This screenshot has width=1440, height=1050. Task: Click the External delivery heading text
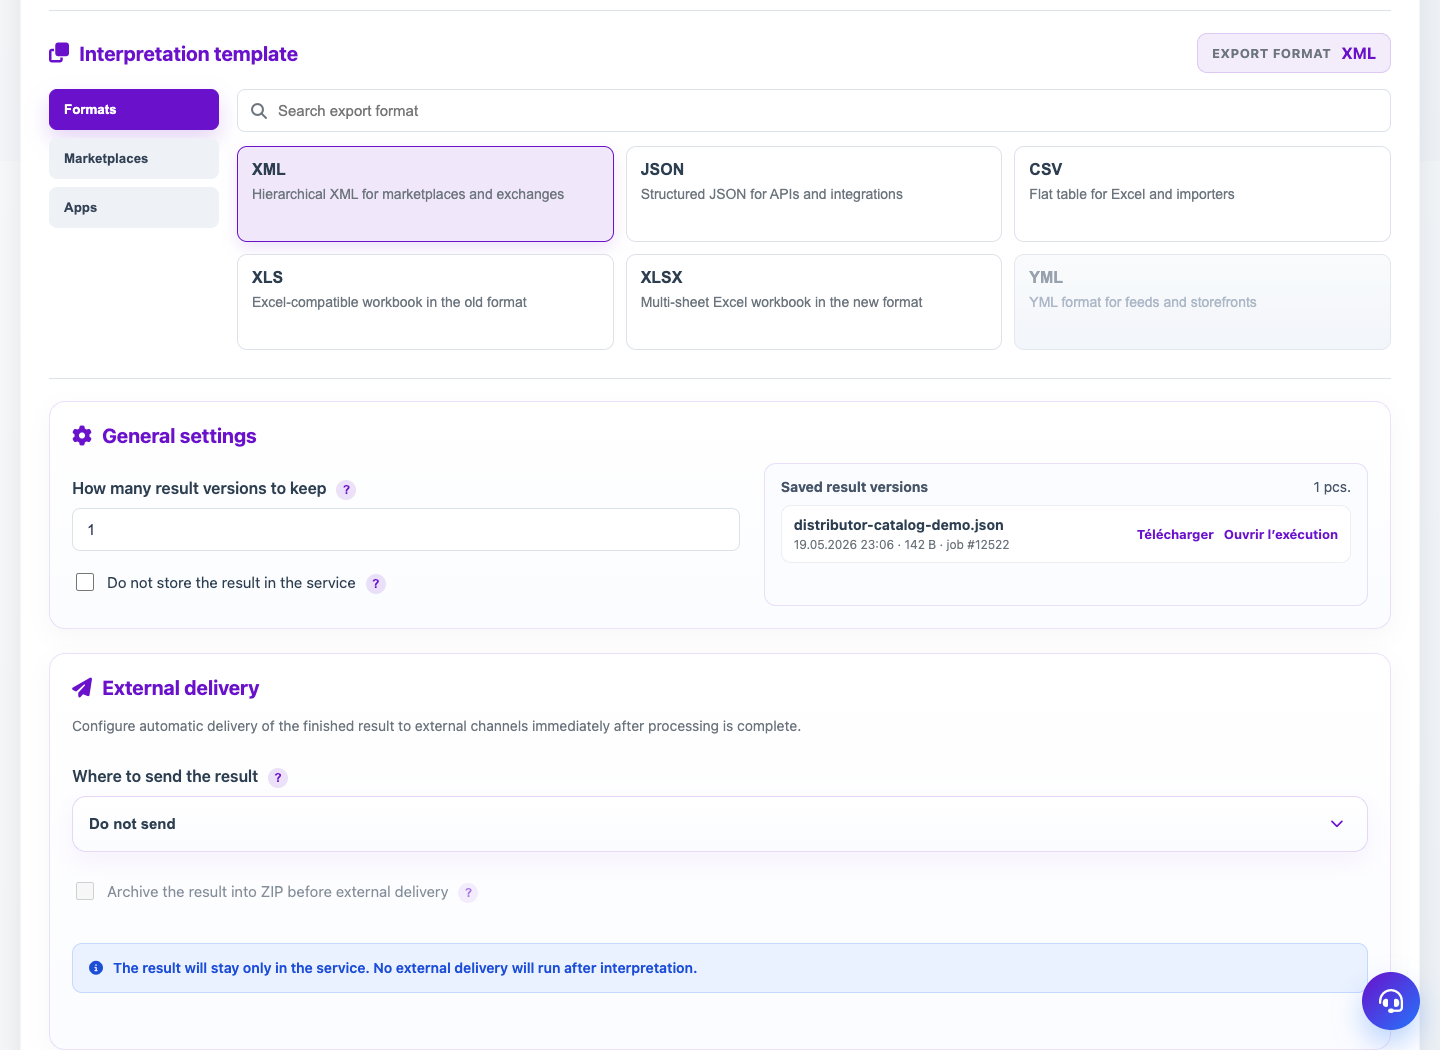180,688
